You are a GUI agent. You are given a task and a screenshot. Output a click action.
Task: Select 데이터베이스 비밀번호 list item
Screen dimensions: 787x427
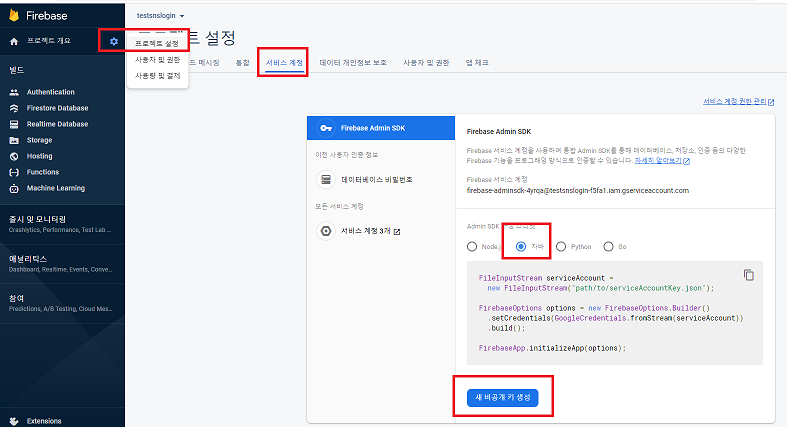(x=381, y=179)
